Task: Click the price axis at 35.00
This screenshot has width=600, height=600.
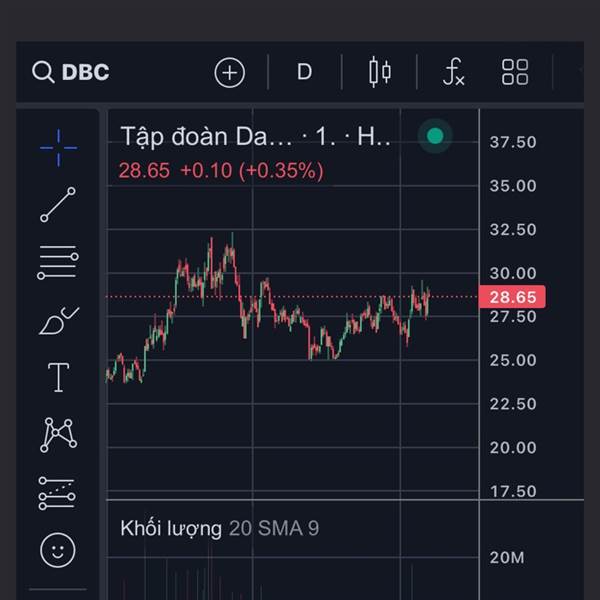Action: pyautogui.click(x=512, y=186)
